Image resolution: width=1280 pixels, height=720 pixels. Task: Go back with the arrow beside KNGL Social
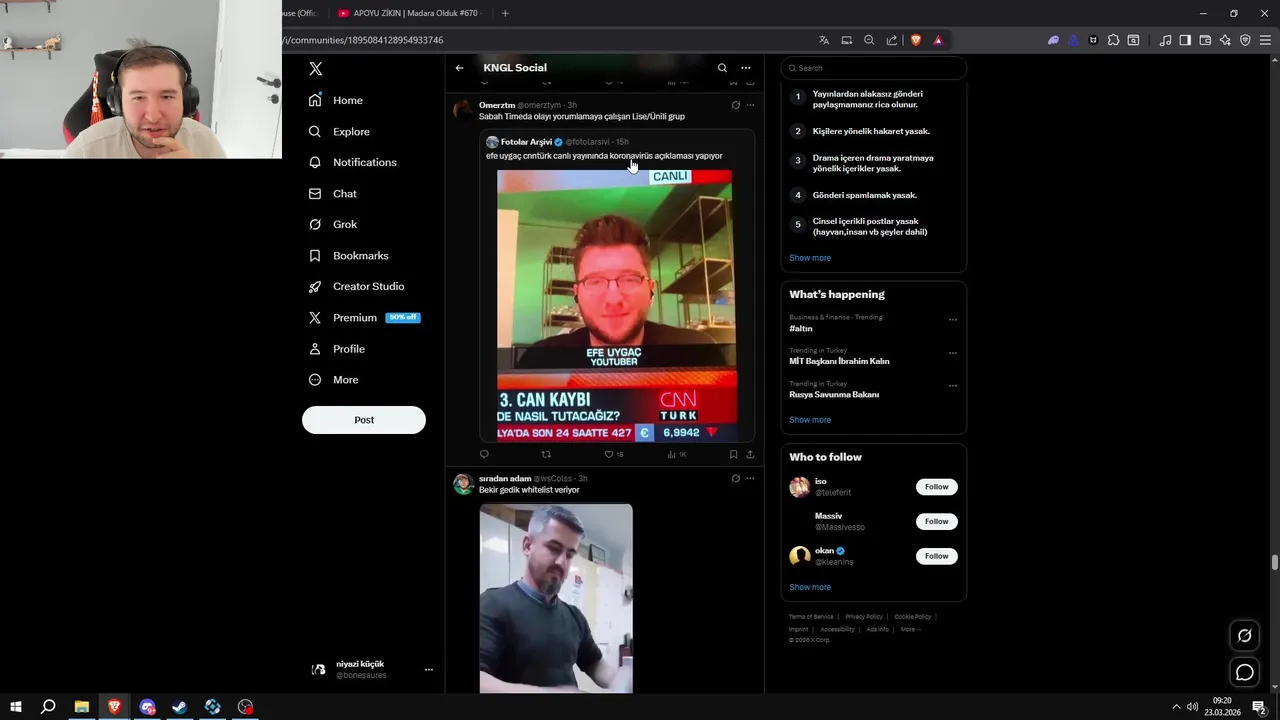[x=459, y=68]
